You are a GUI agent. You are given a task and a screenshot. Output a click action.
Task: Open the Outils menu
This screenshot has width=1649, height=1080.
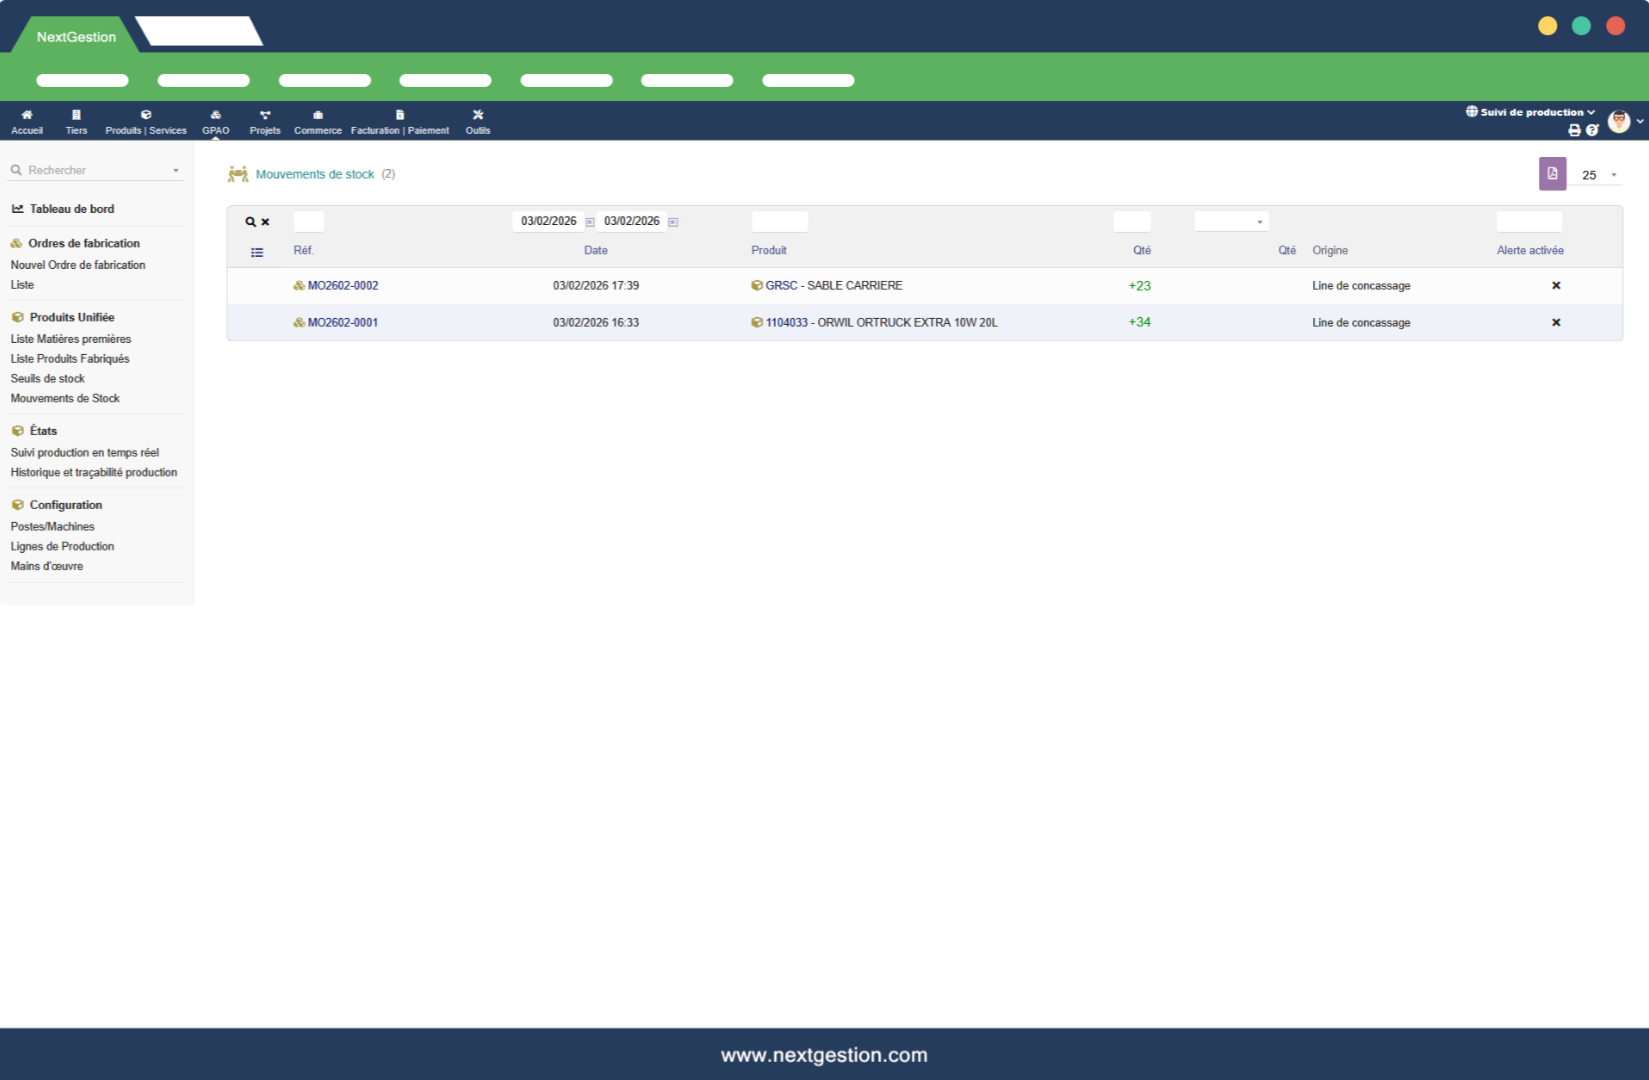point(478,122)
